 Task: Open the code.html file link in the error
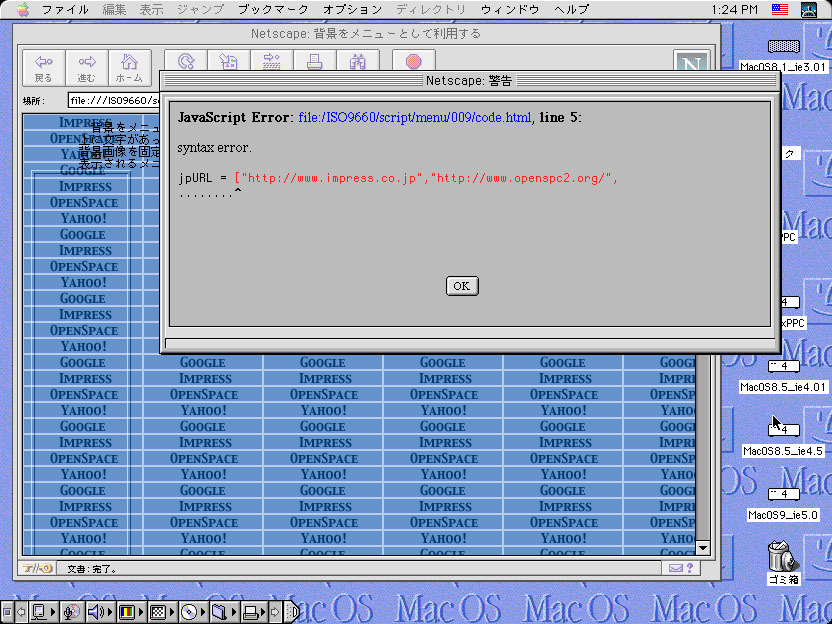pos(415,117)
